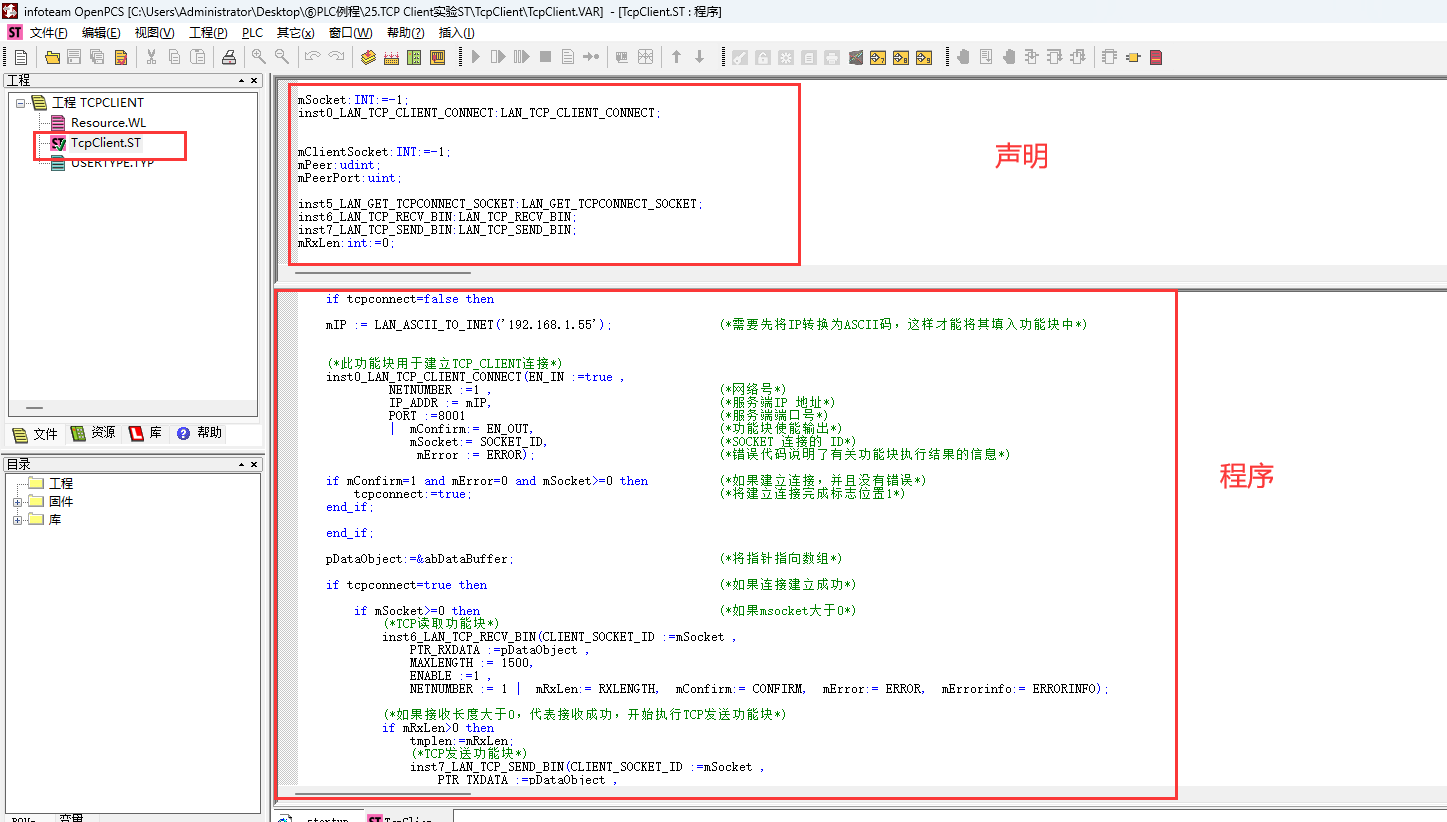1447x822 pixels.
Task: Click the stacked books build icon
Action: tap(368, 57)
